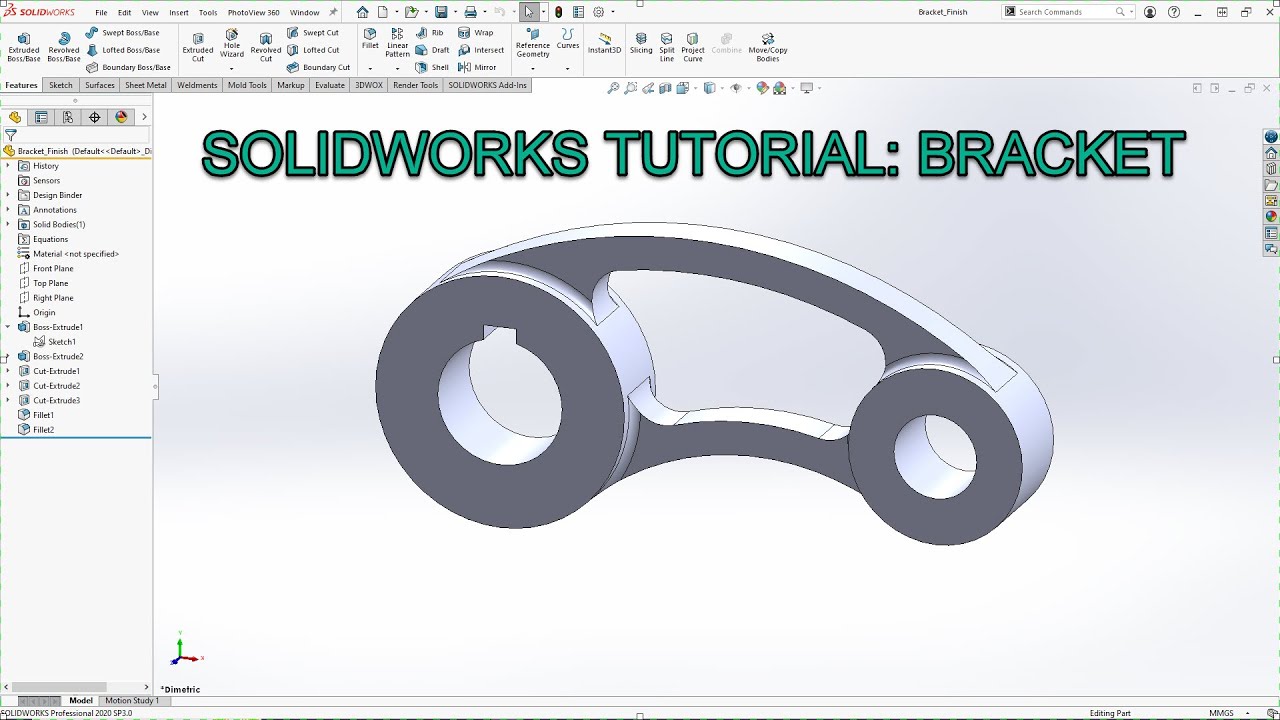Viewport: 1280px width, 720px height.
Task: Choose the Lofted Boss/Base tool
Action: pyautogui.click(x=123, y=50)
